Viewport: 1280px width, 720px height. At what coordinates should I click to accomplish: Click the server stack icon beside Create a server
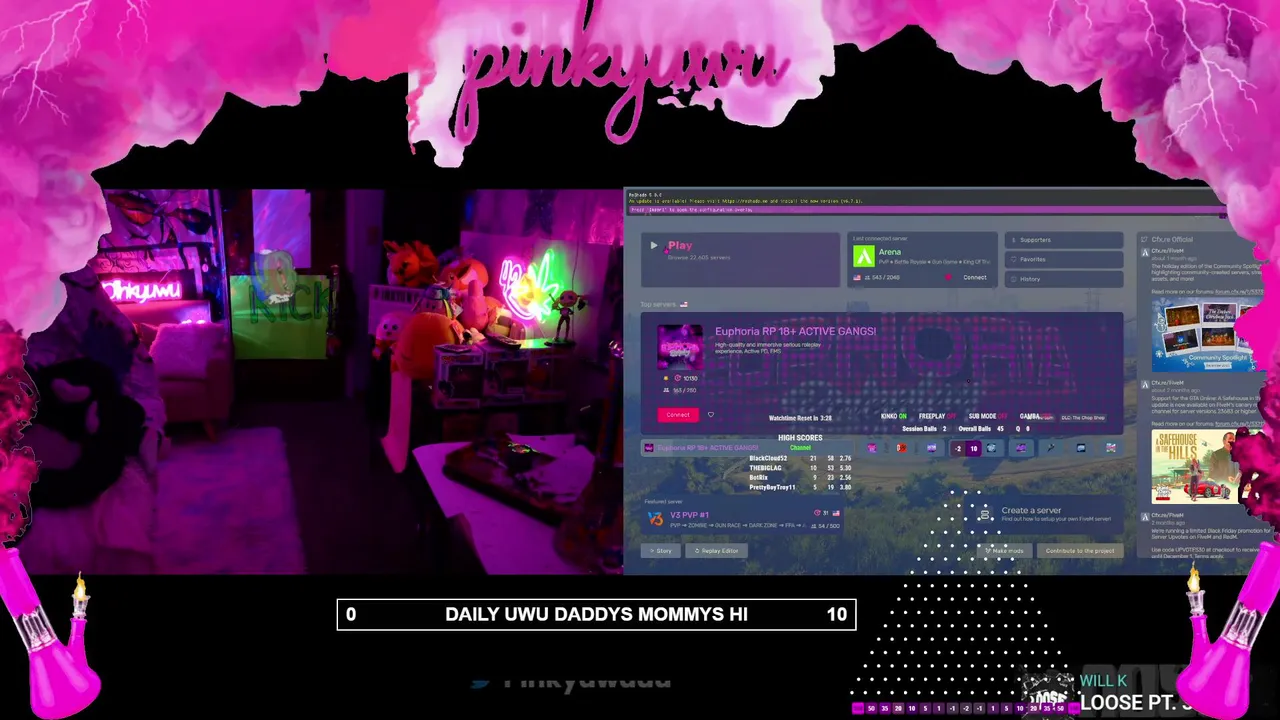pyautogui.click(x=985, y=514)
